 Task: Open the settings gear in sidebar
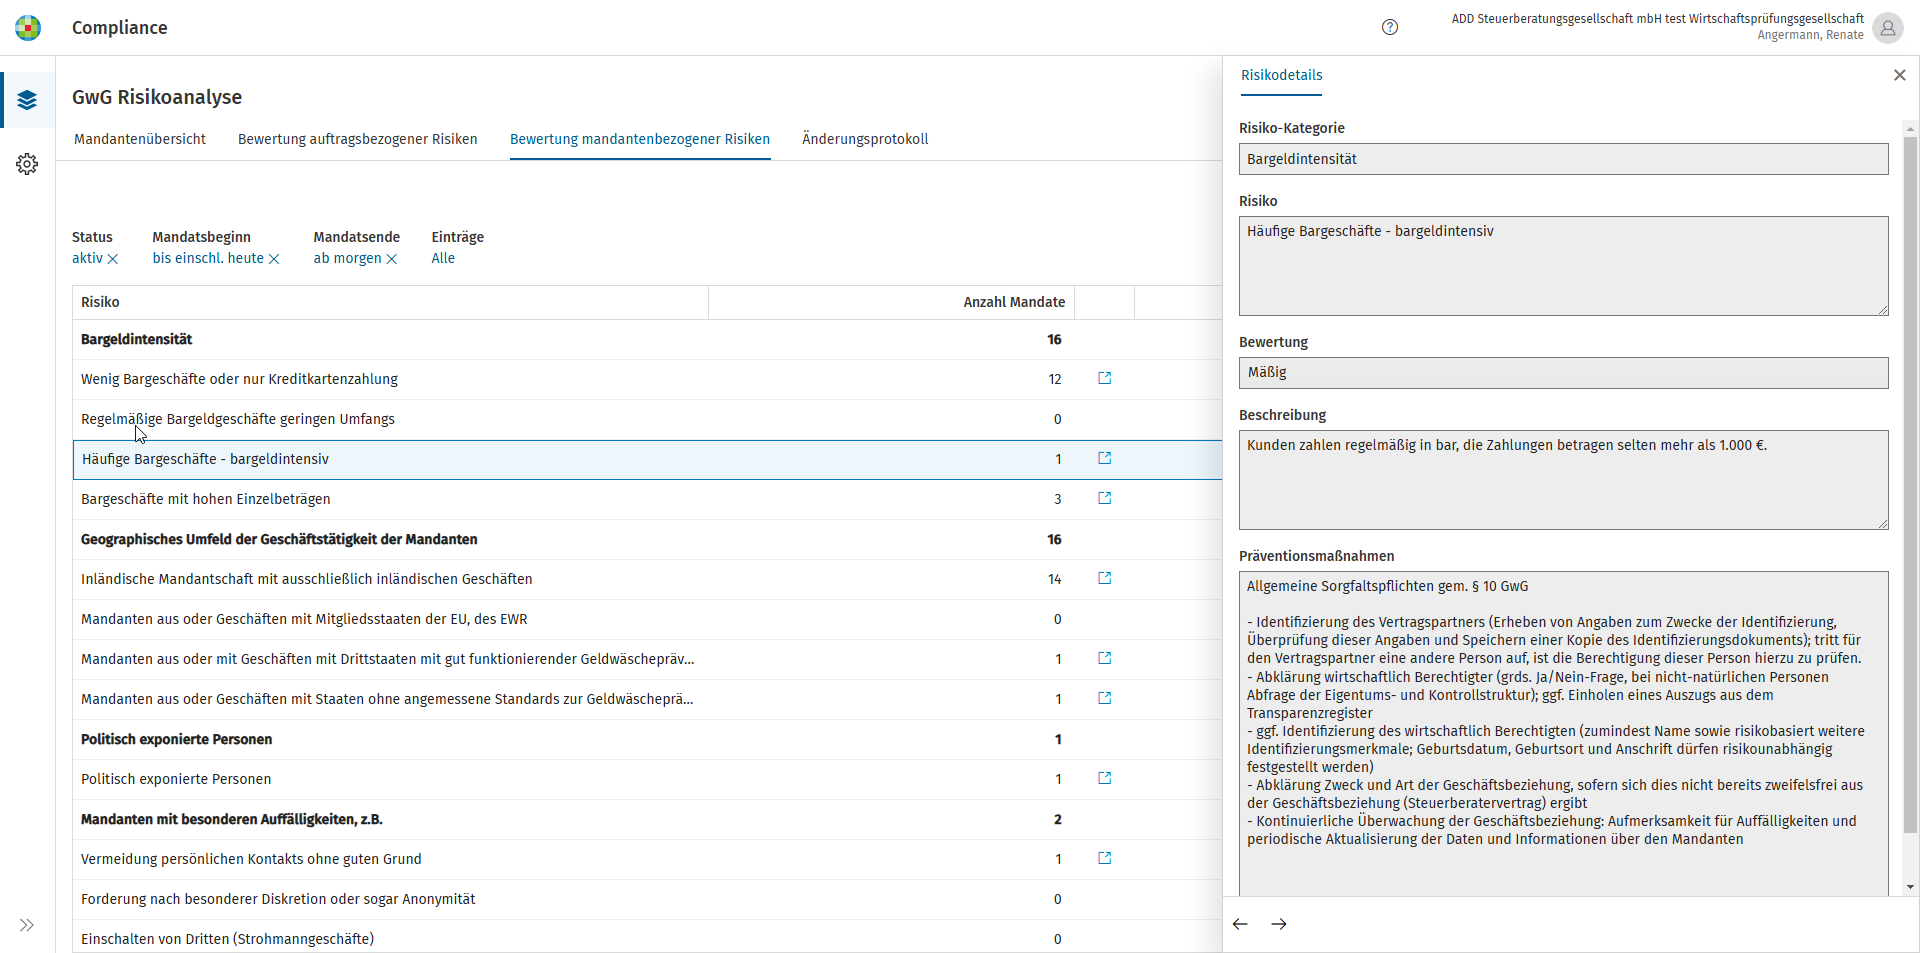[x=27, y=164]
